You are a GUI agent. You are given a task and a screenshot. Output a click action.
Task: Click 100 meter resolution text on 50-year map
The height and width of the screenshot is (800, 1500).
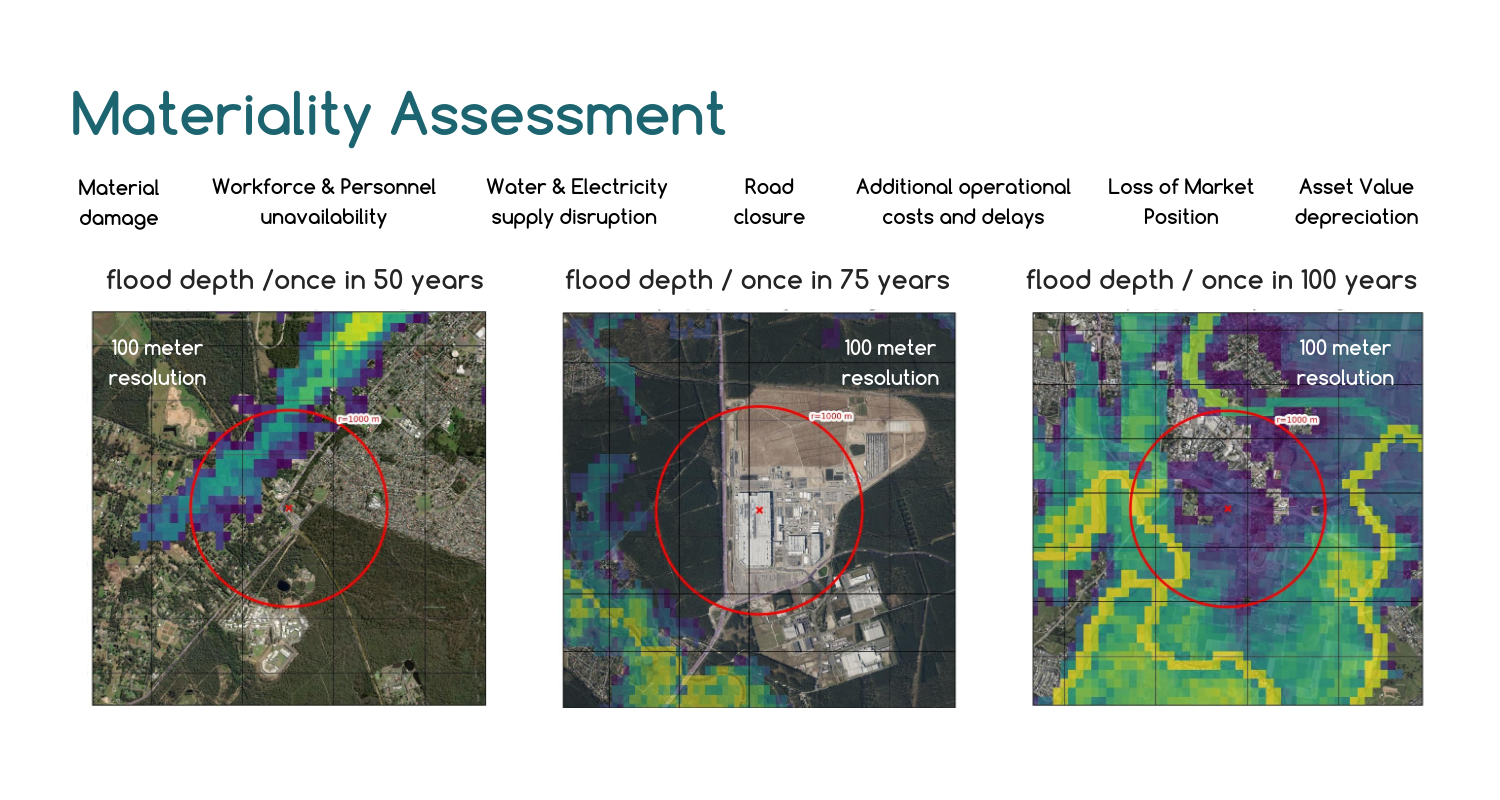pos(157,363)
